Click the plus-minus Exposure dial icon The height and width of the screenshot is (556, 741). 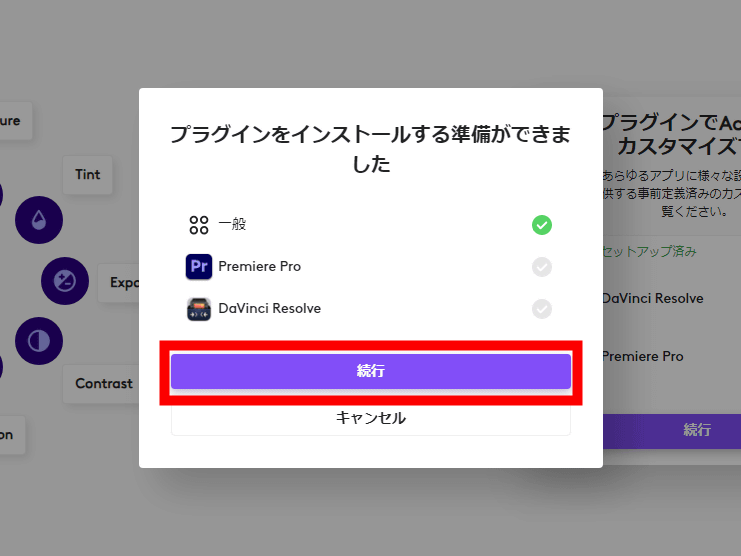pos(65,281)
